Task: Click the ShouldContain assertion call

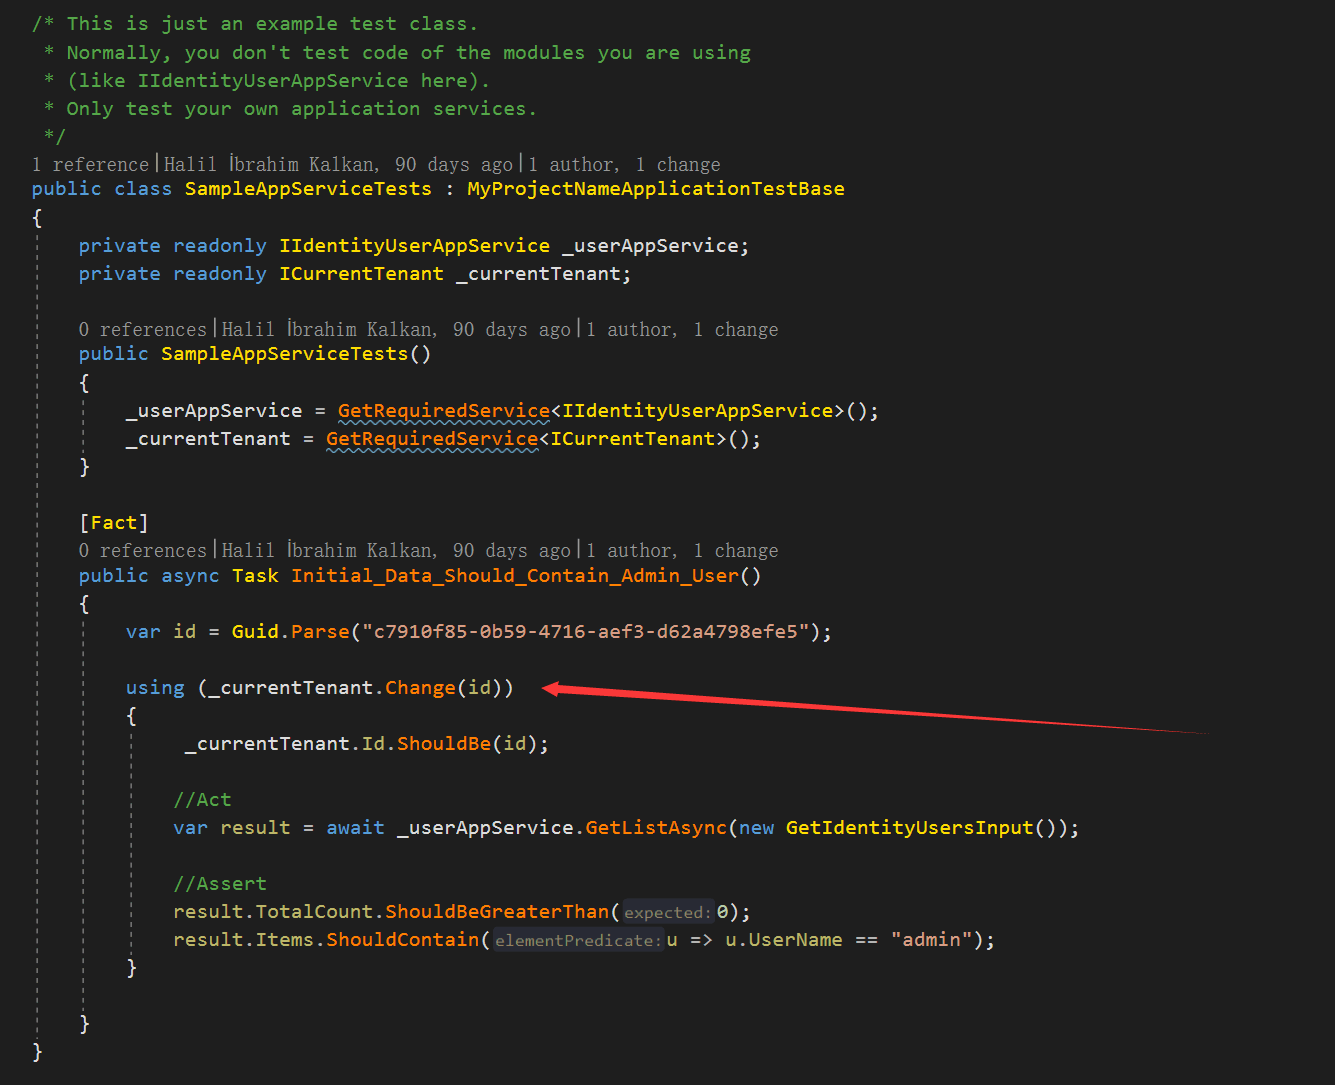Action: pyautogui.click(x=402, y=939)
